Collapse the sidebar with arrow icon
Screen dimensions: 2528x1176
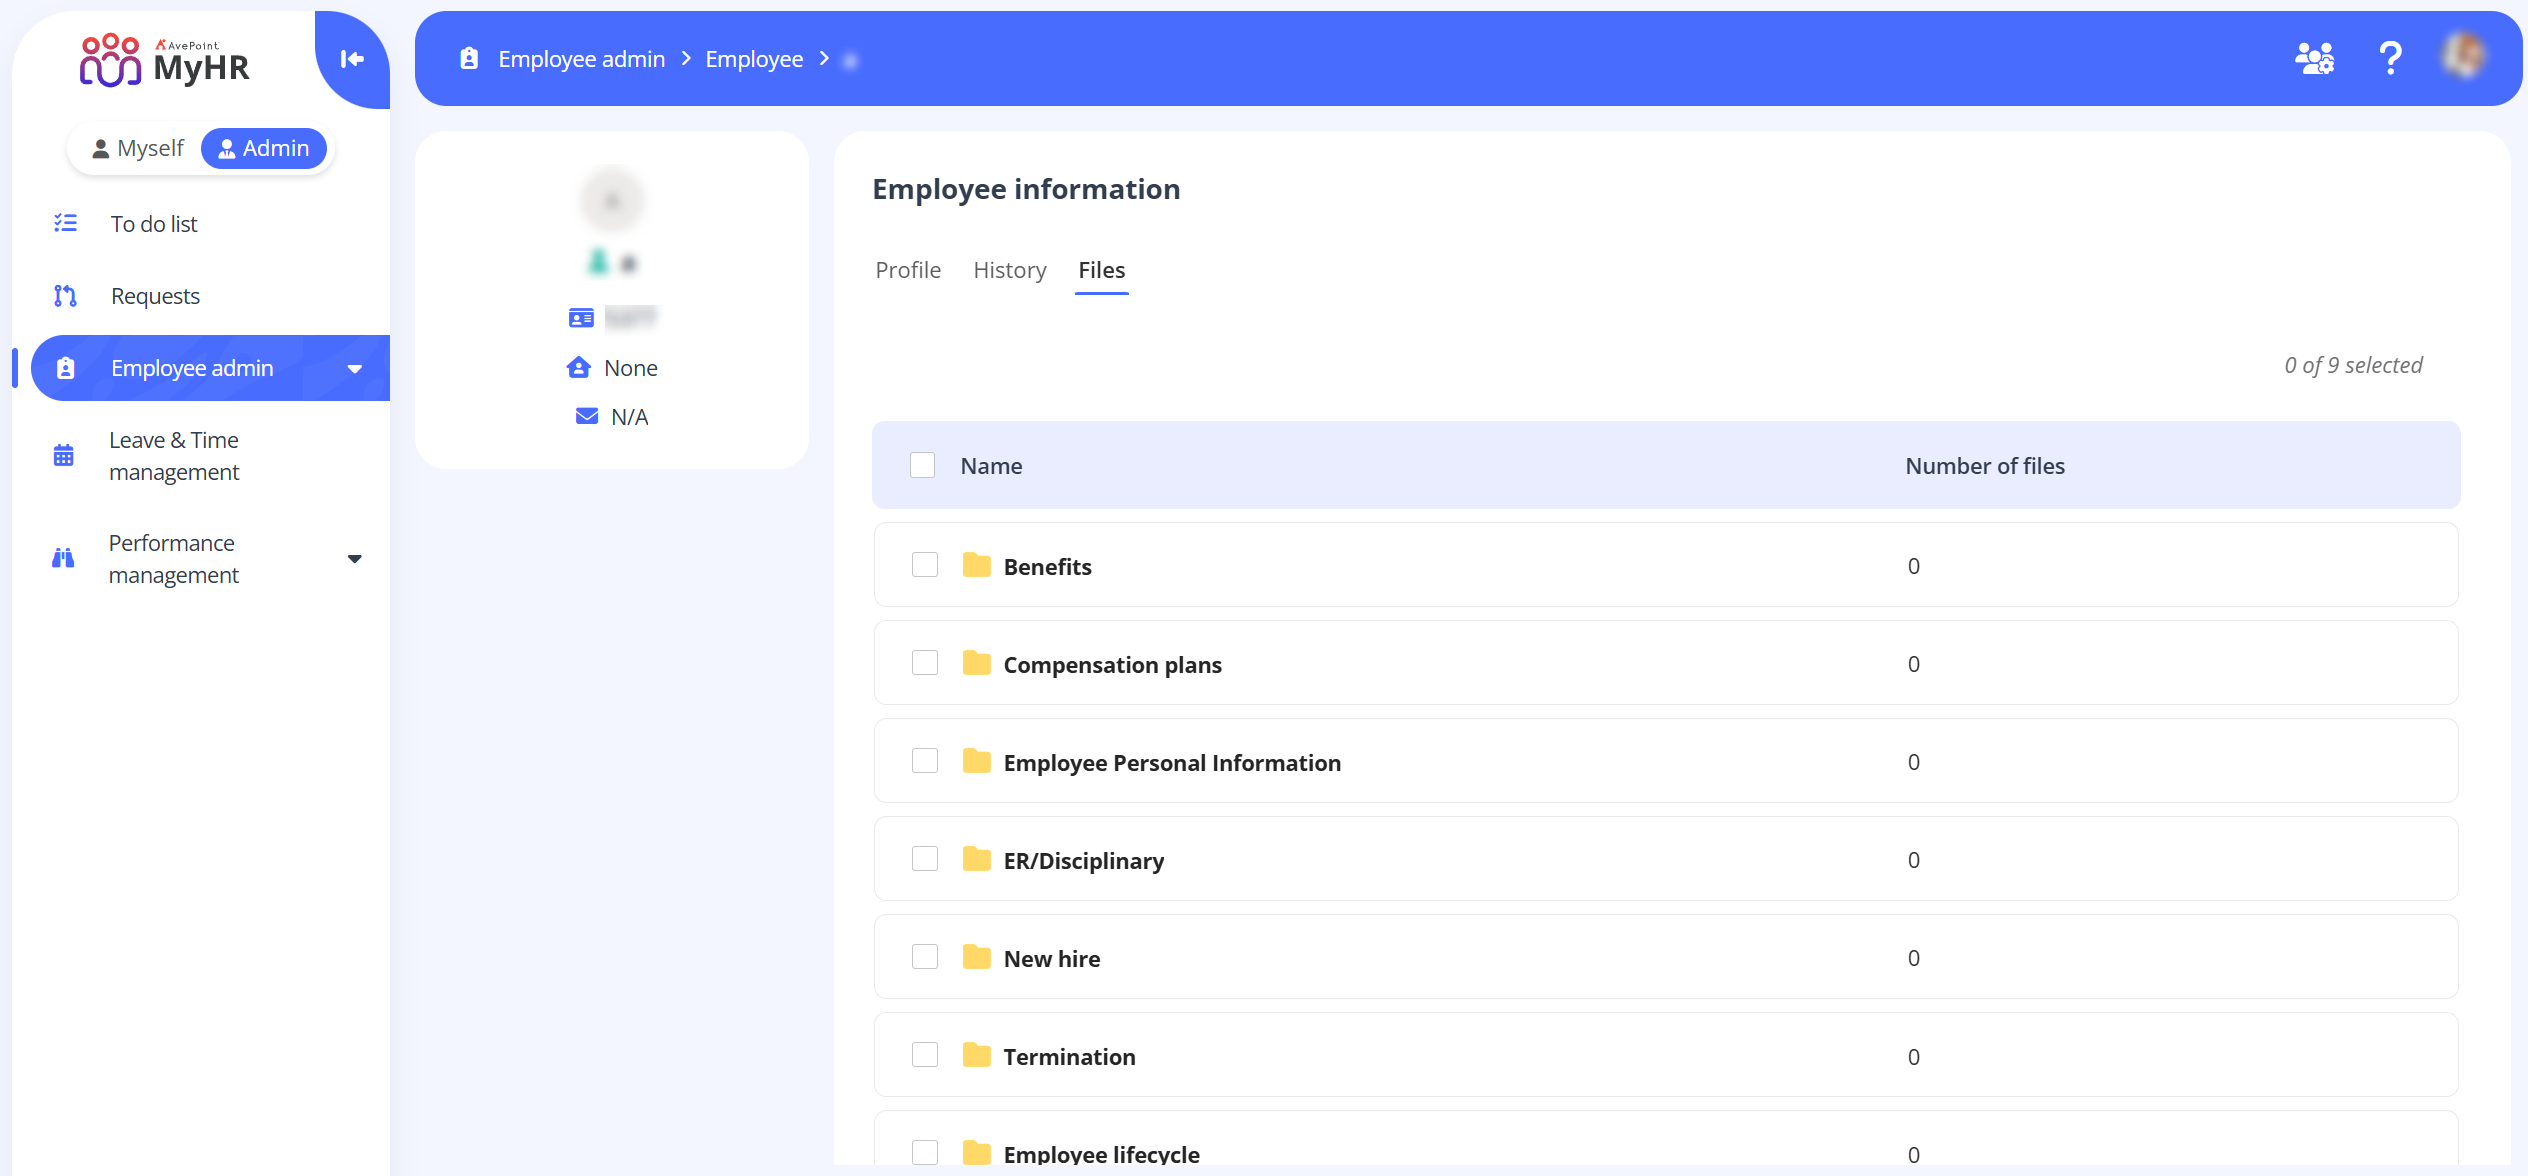(352, 59)
